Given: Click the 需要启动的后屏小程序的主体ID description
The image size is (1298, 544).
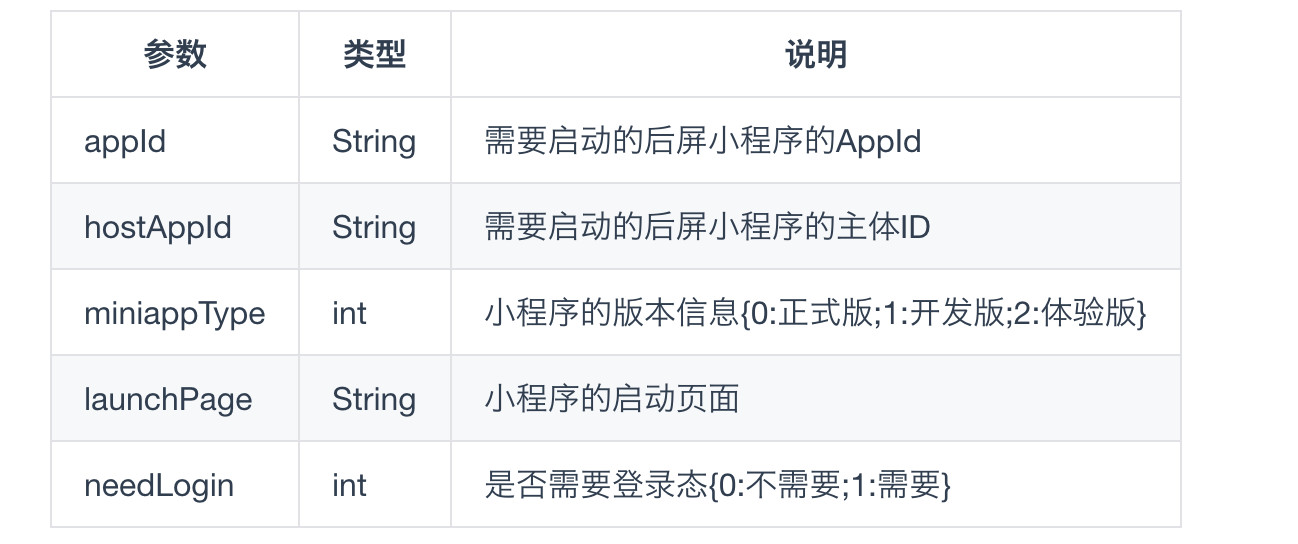Looking at the screenshot, I should (x=707, y=228).
